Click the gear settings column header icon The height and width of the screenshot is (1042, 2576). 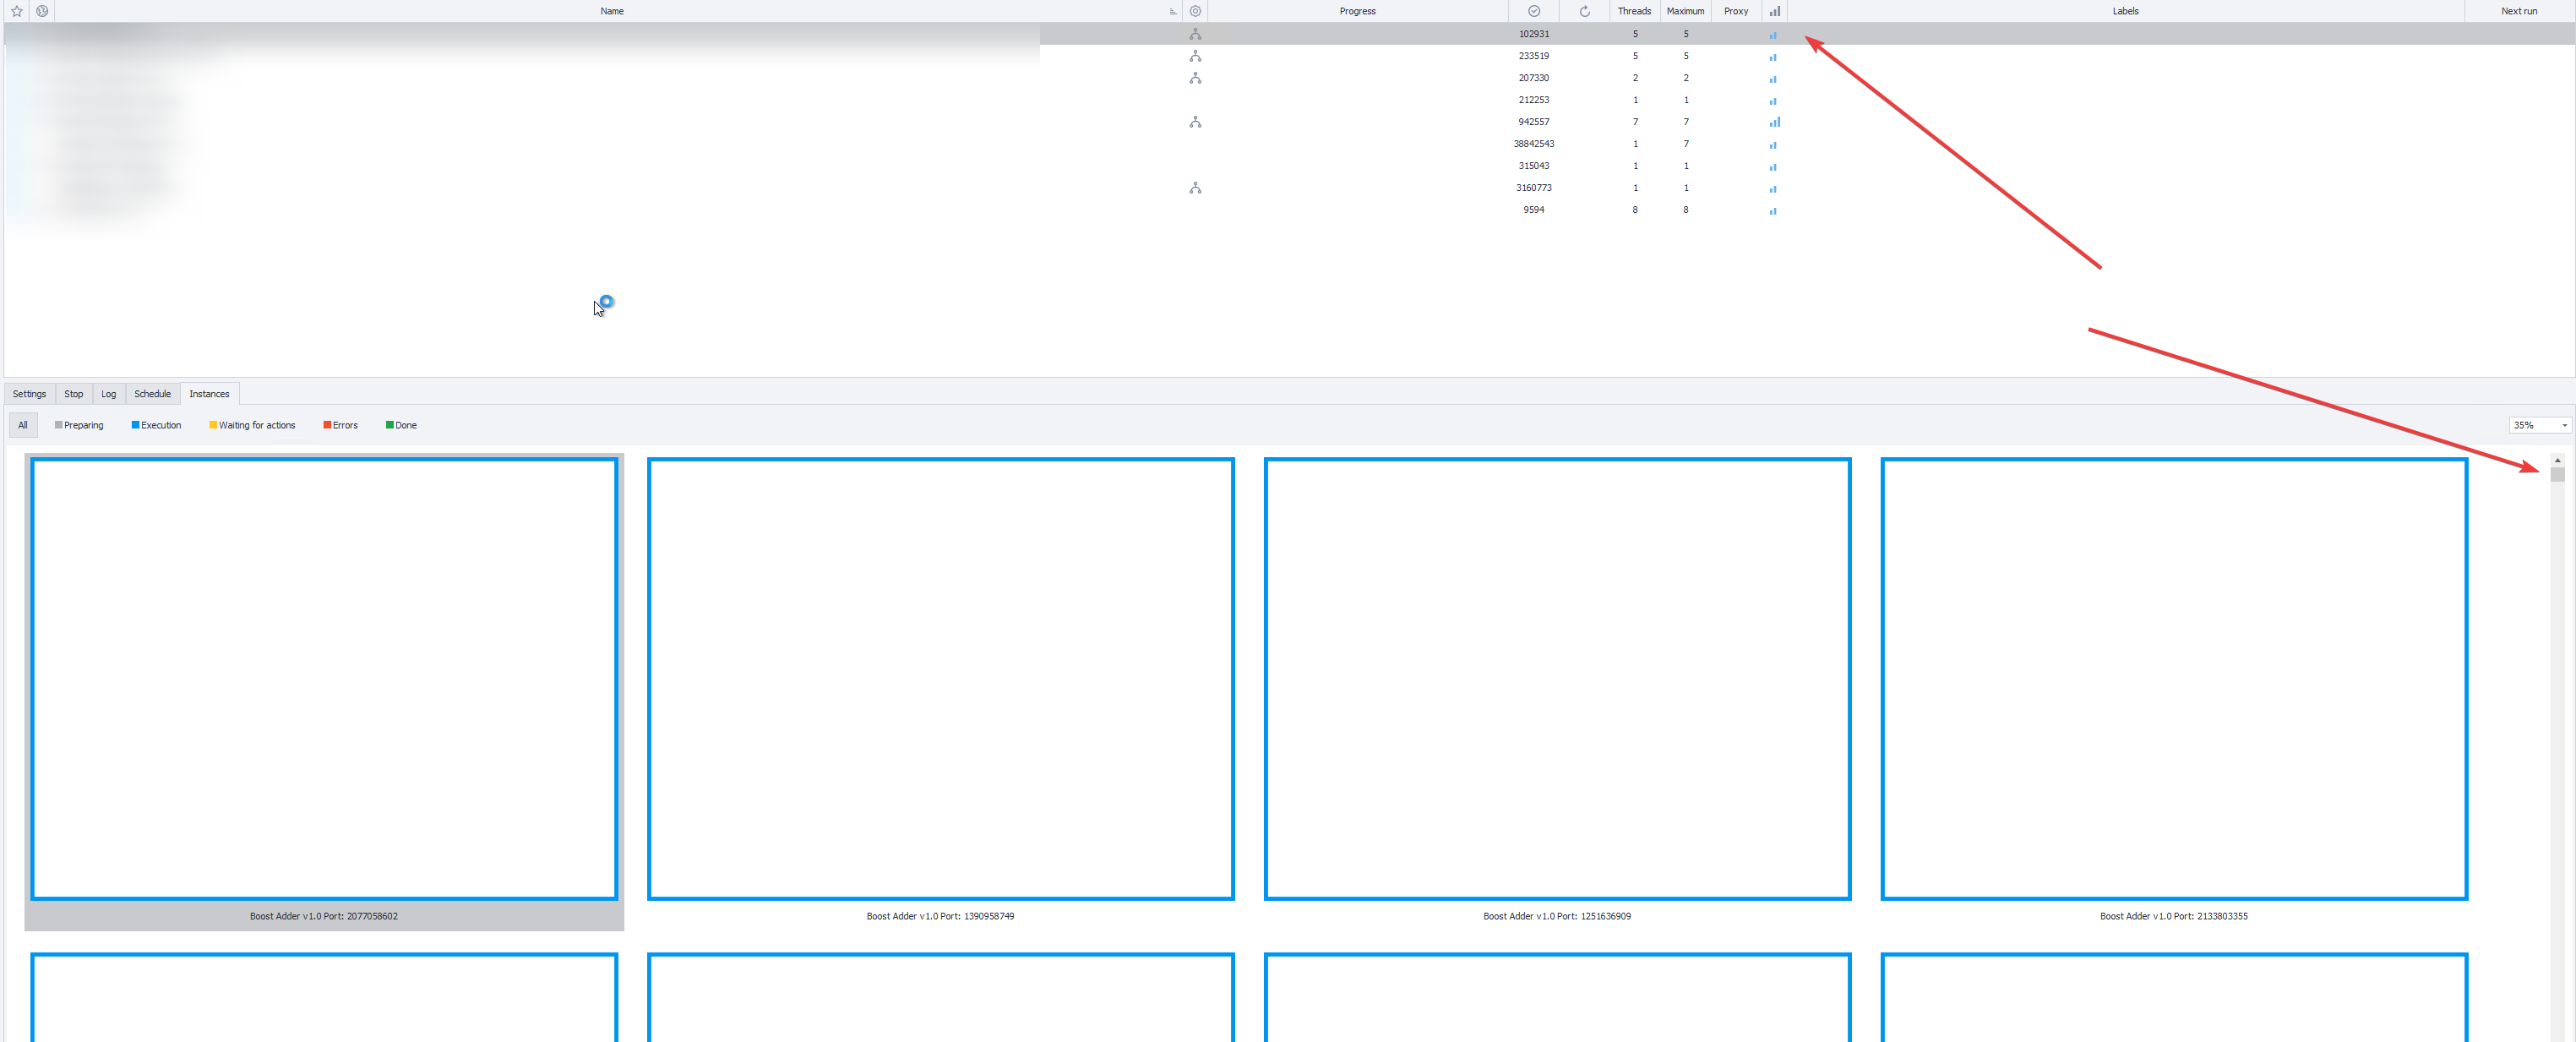pyautogui.click(x=1195, y=11)
